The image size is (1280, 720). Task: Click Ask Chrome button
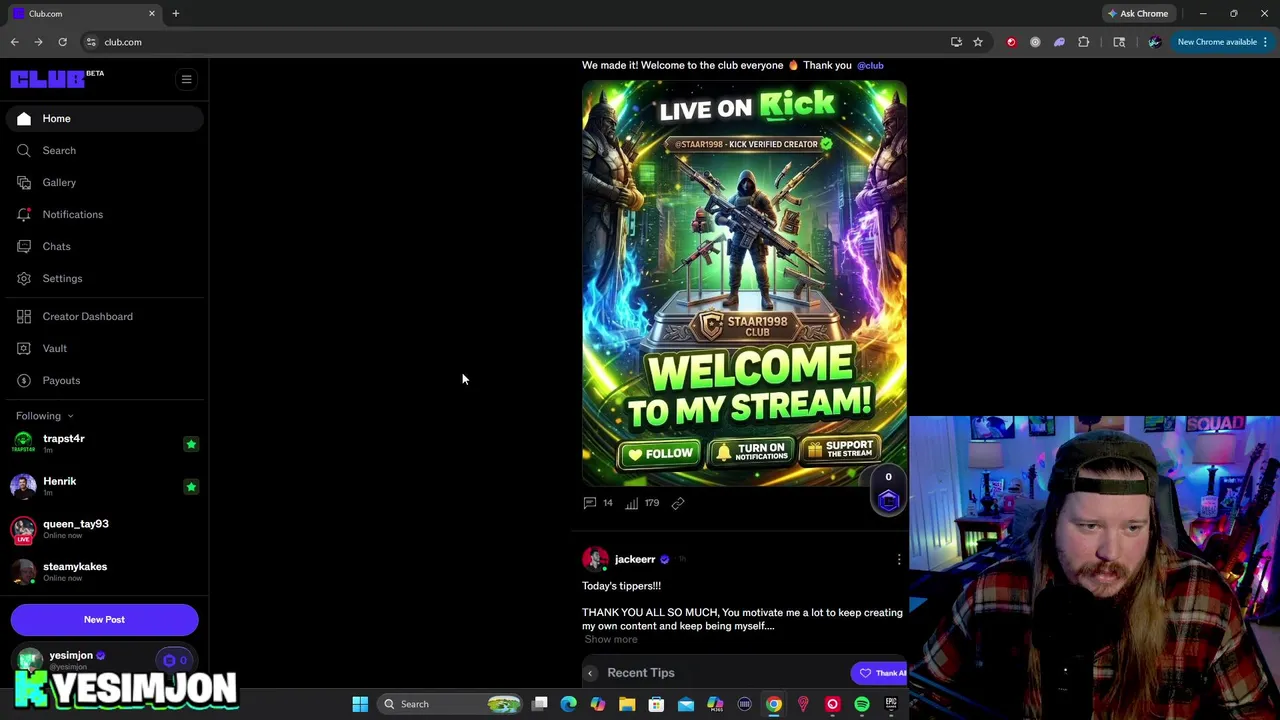(x=1138, y=13)
